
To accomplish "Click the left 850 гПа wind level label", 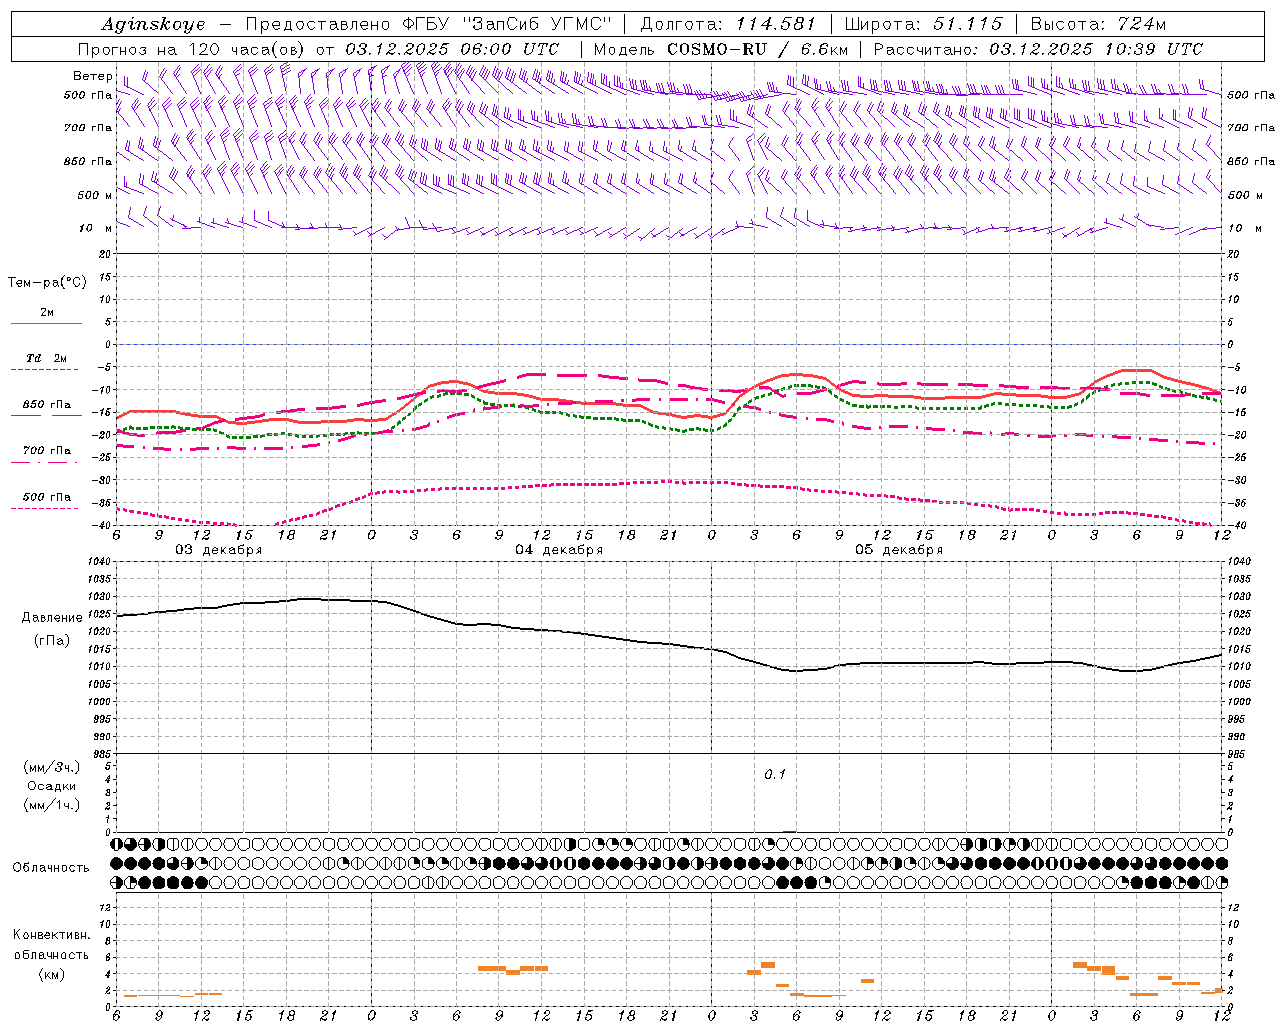I will (88, 161).
